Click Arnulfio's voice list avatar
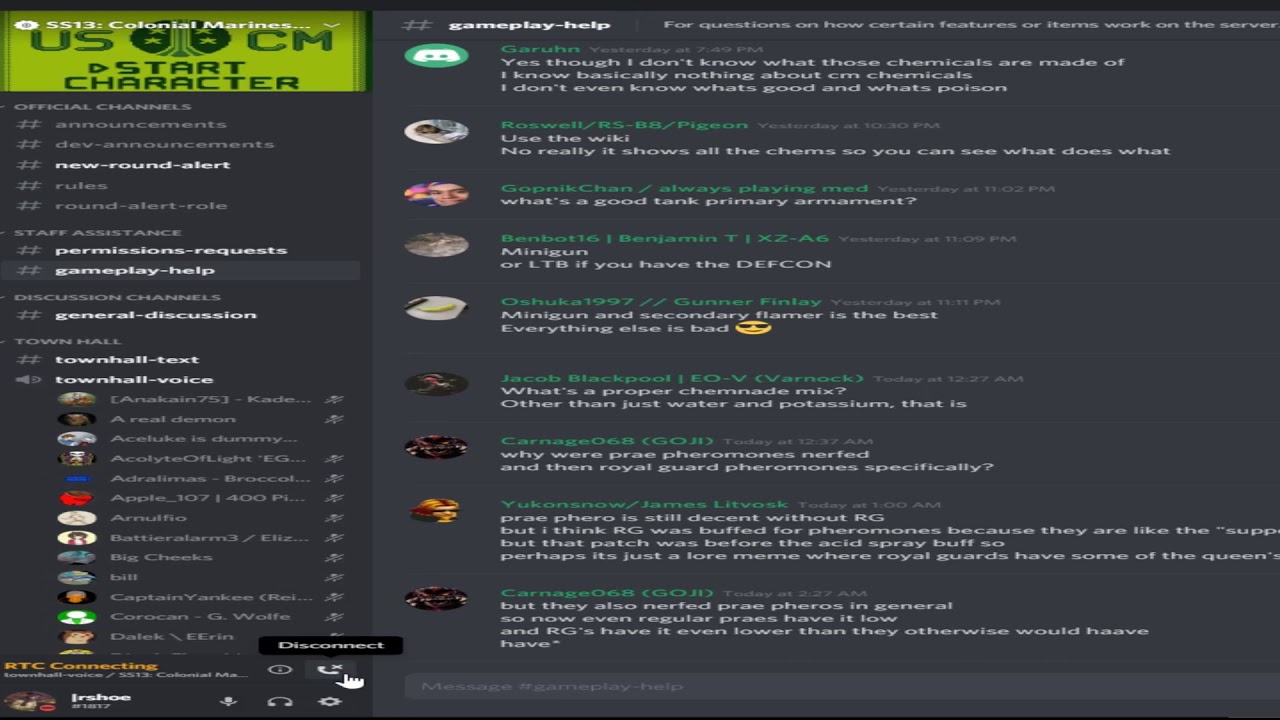Viewport: 1280px width, 720px height. 77,518
